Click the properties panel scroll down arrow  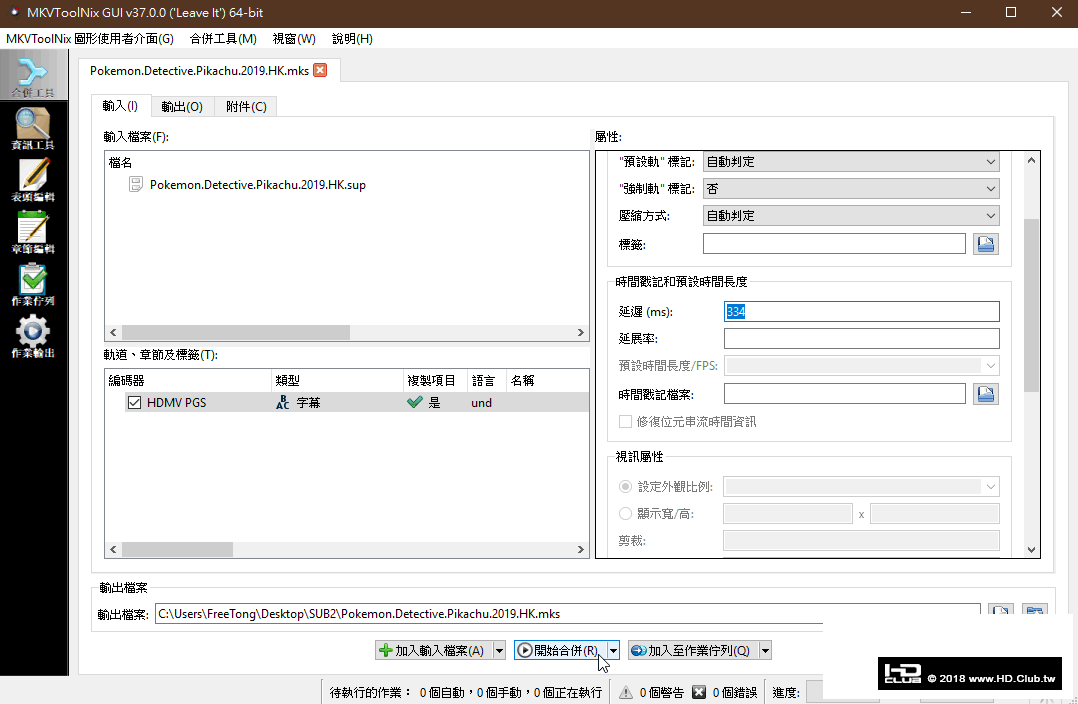tap(1031, 549)
